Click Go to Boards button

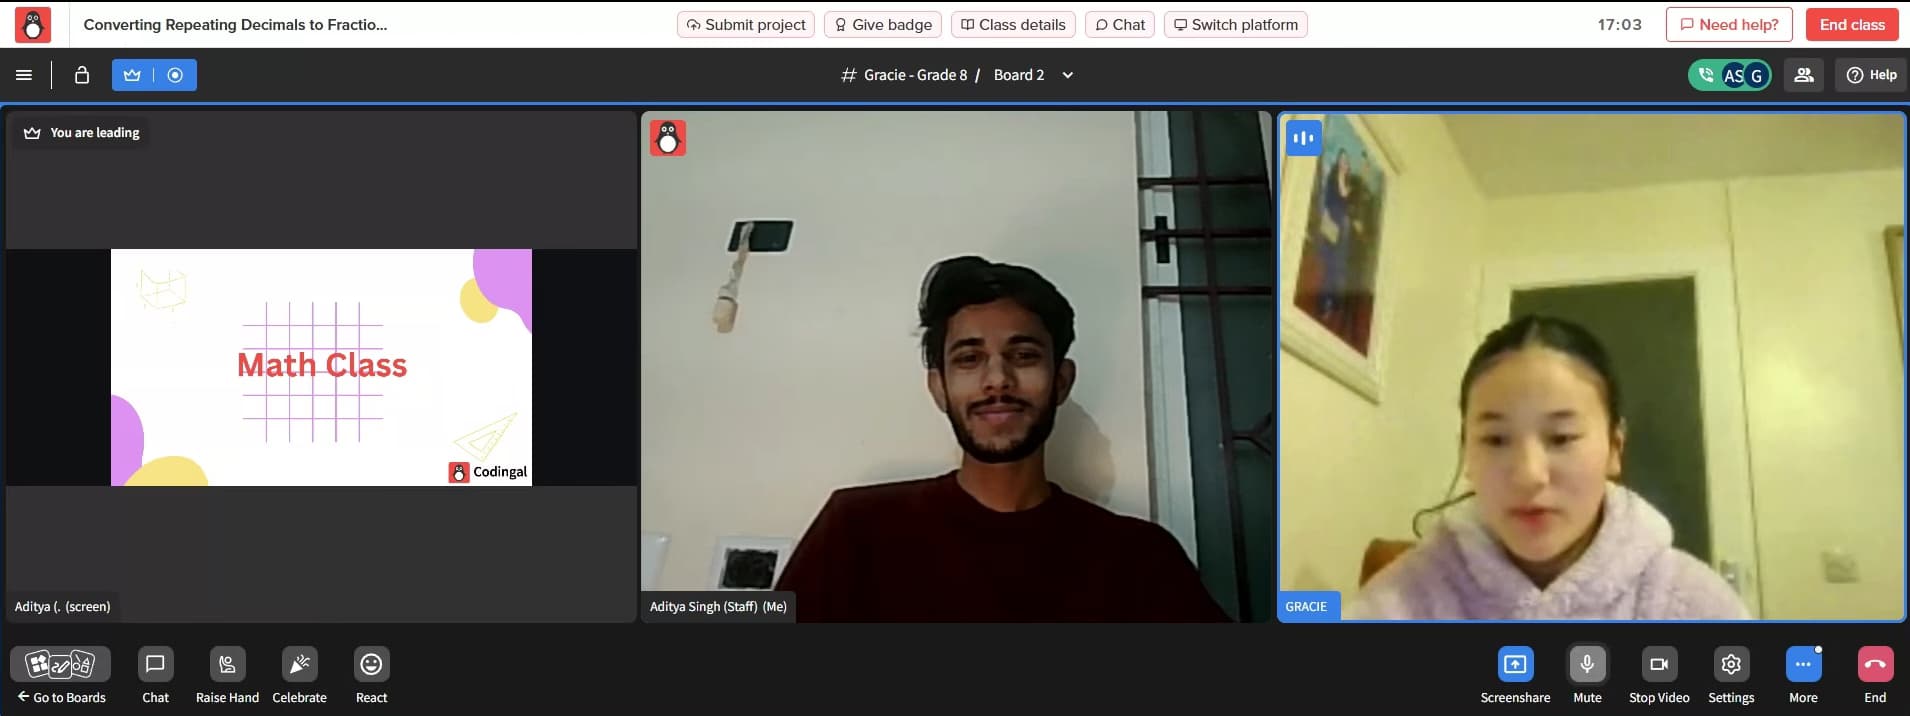[x=61, y=676]
